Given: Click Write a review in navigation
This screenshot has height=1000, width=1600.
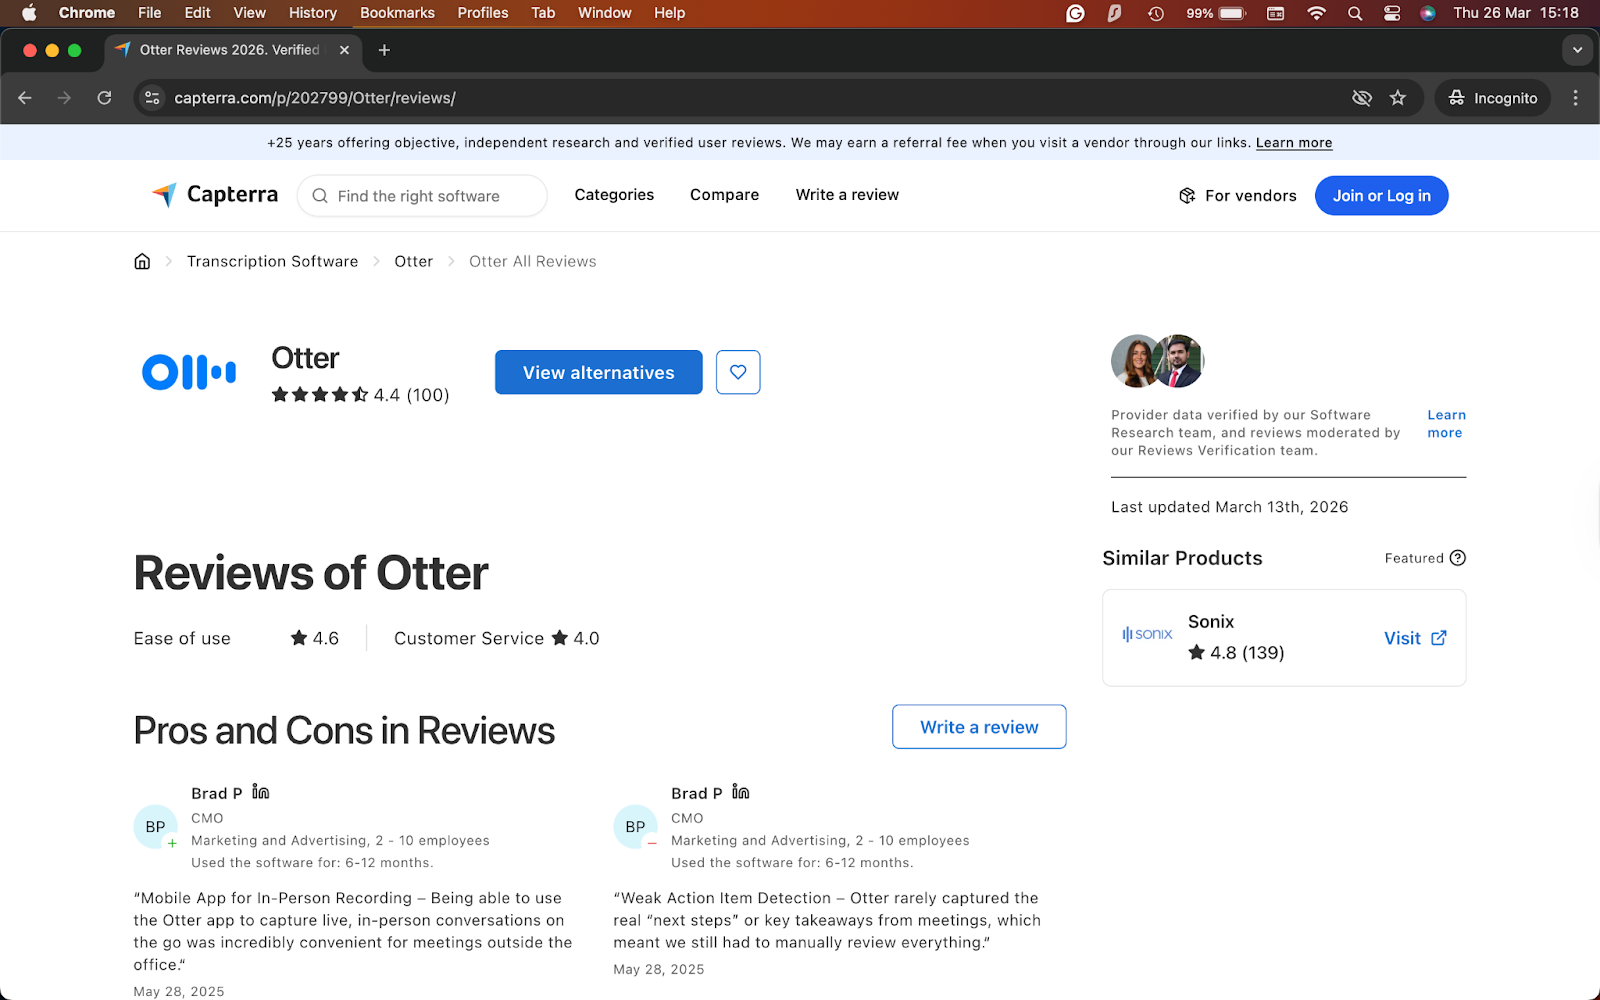Looking at the screenshot, I should click(x=847, y=195).
